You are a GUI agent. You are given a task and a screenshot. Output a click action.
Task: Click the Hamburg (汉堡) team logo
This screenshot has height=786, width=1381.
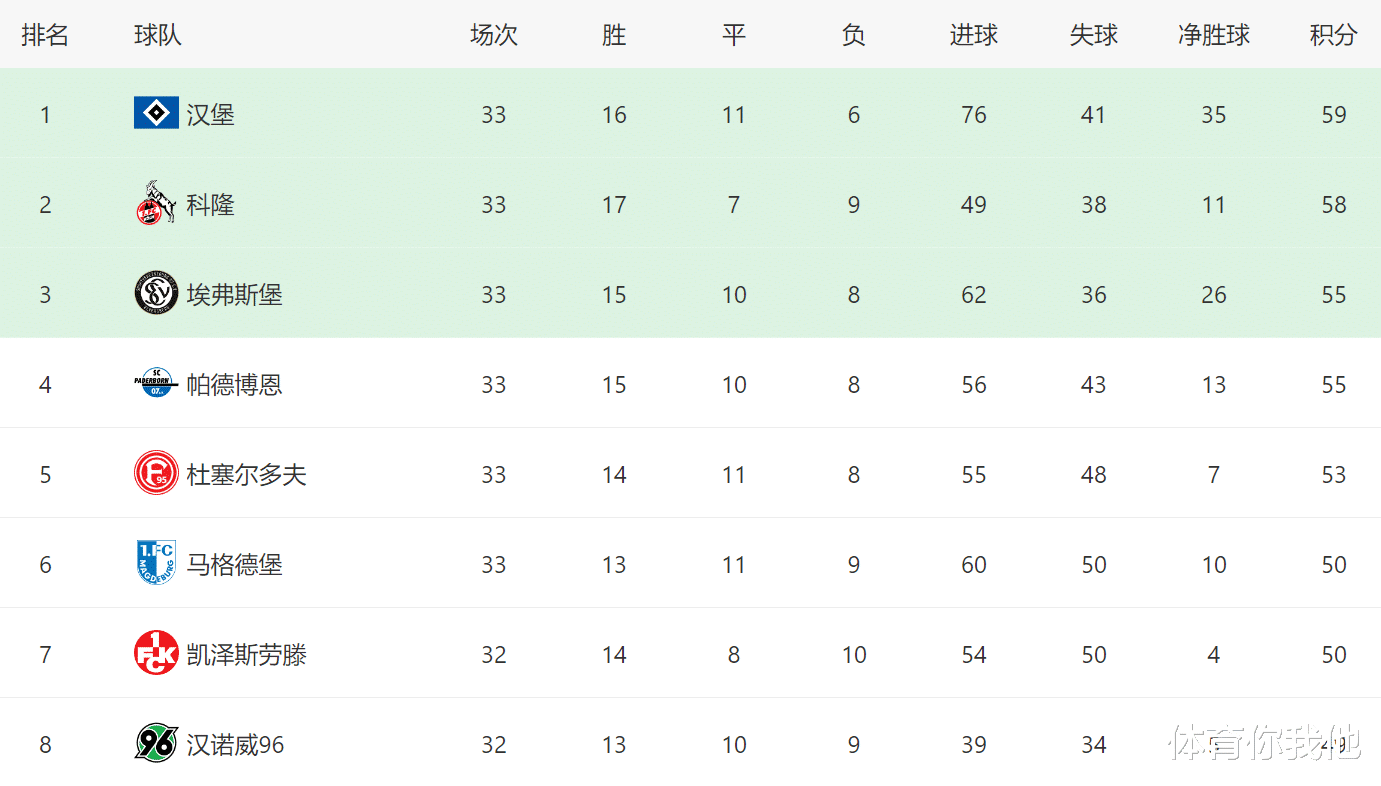(156, 113)
